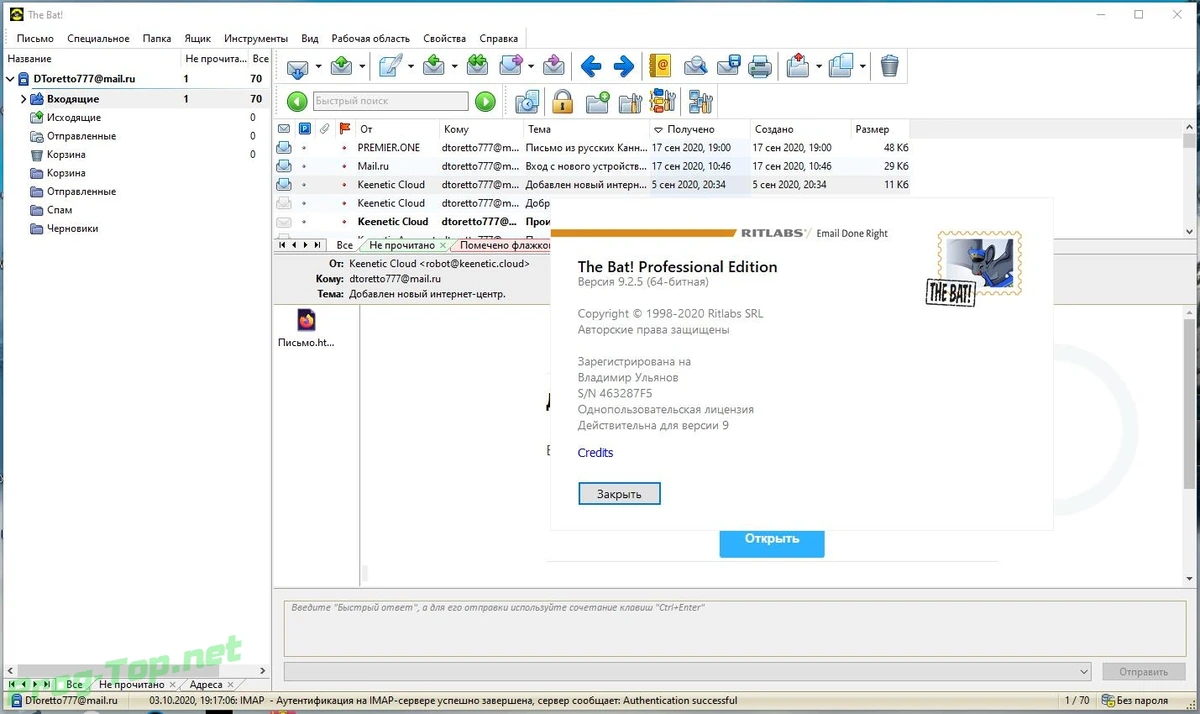Select the Спам folder

[59, 210]
